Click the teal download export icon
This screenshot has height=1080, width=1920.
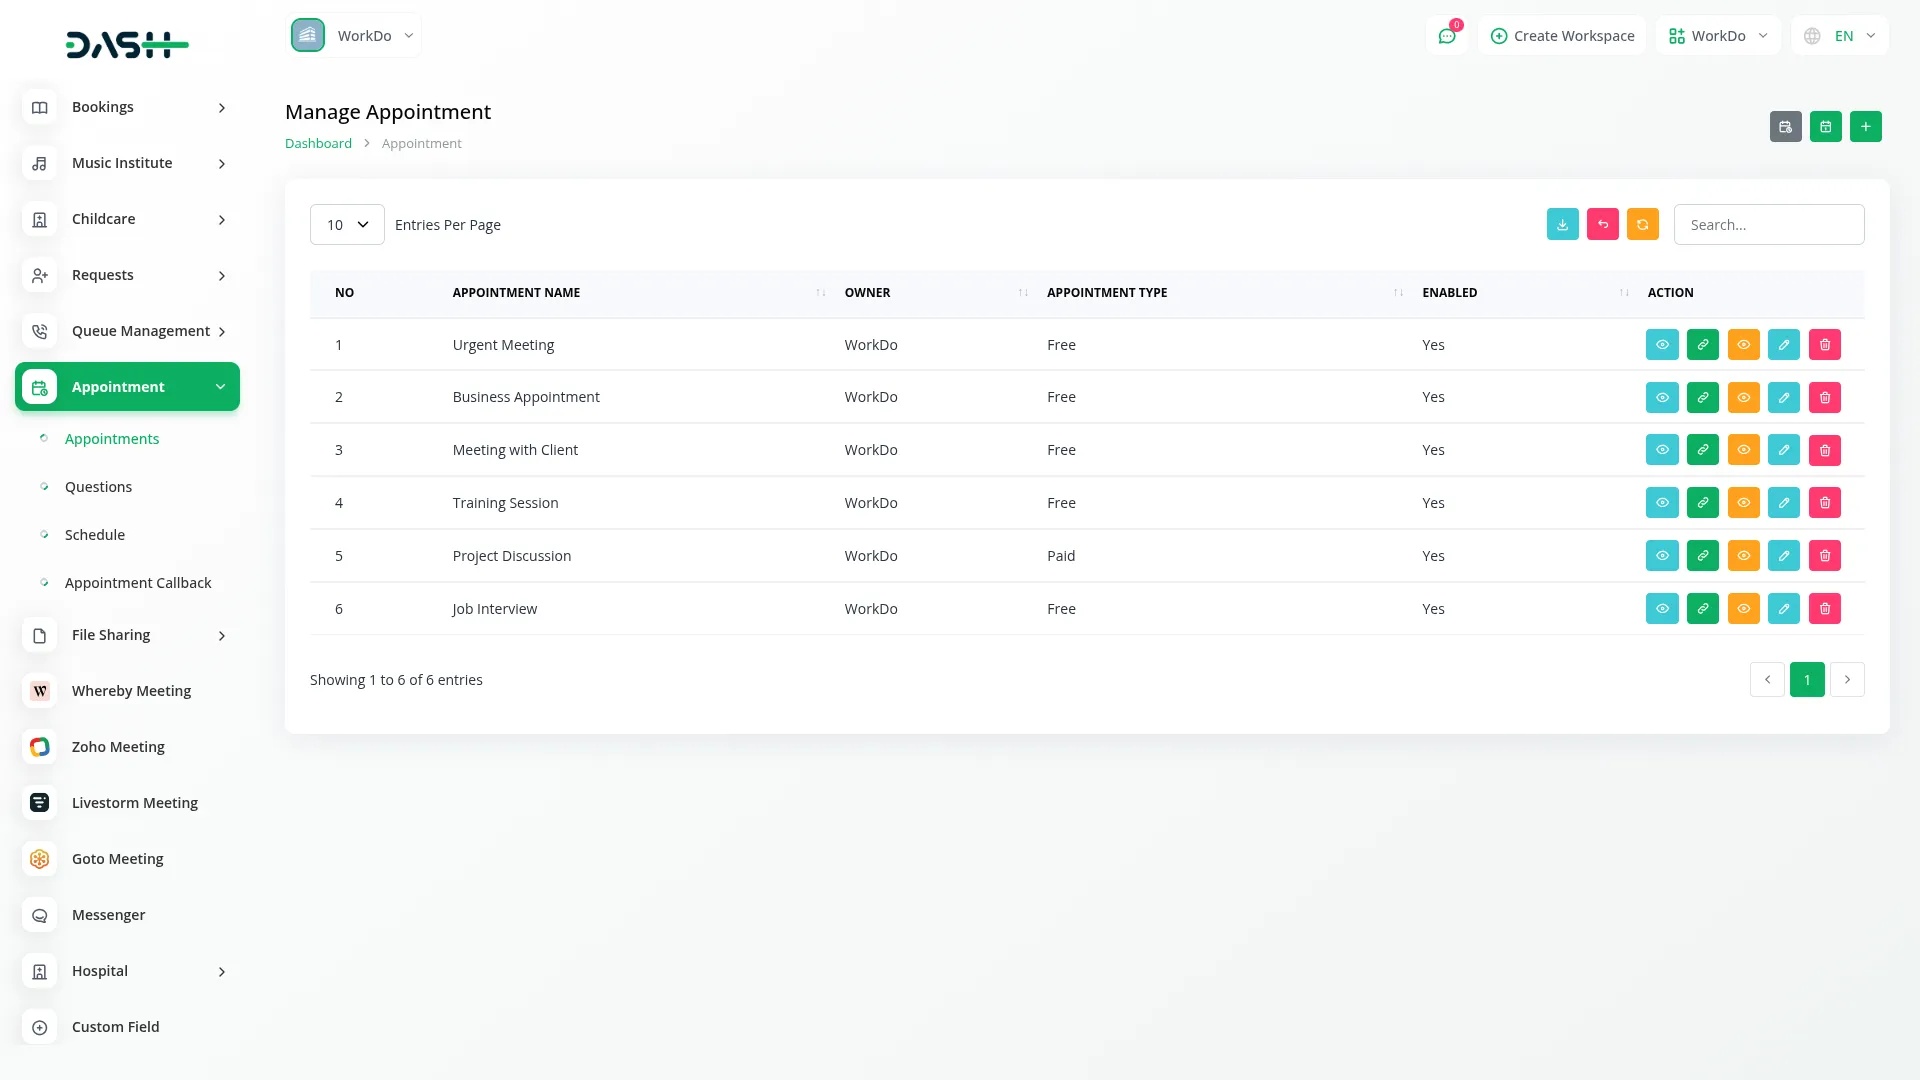(x=1562, y=225)
